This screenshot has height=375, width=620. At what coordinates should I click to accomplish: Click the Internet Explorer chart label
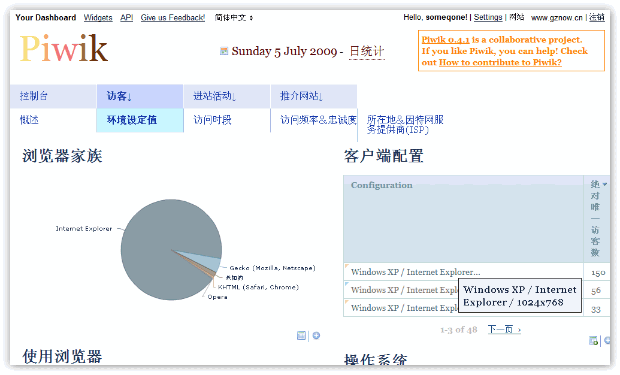84,229
